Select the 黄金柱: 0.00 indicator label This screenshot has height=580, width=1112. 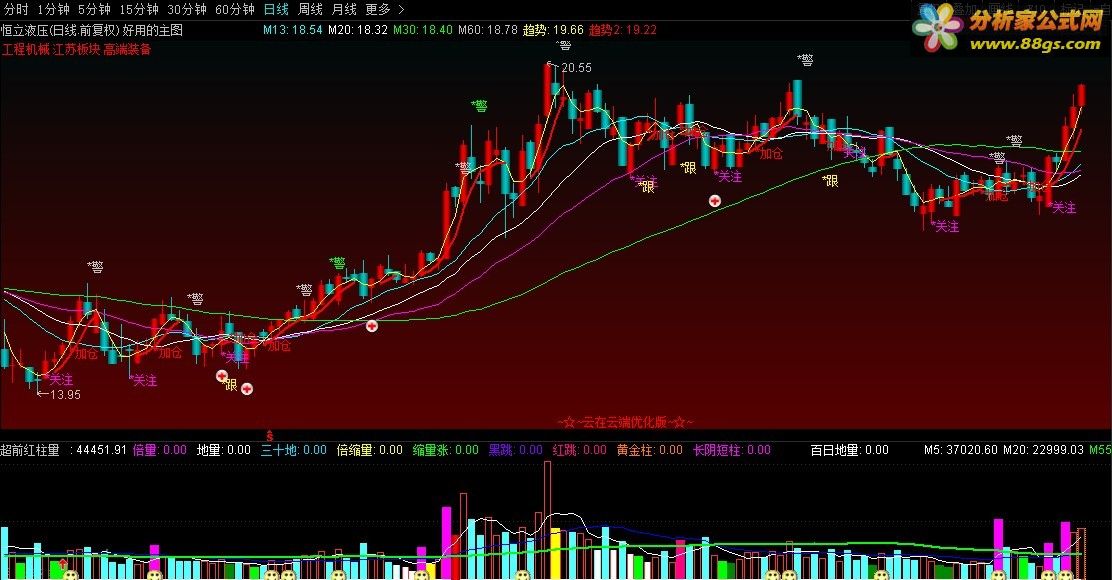(x=650, y=450)
